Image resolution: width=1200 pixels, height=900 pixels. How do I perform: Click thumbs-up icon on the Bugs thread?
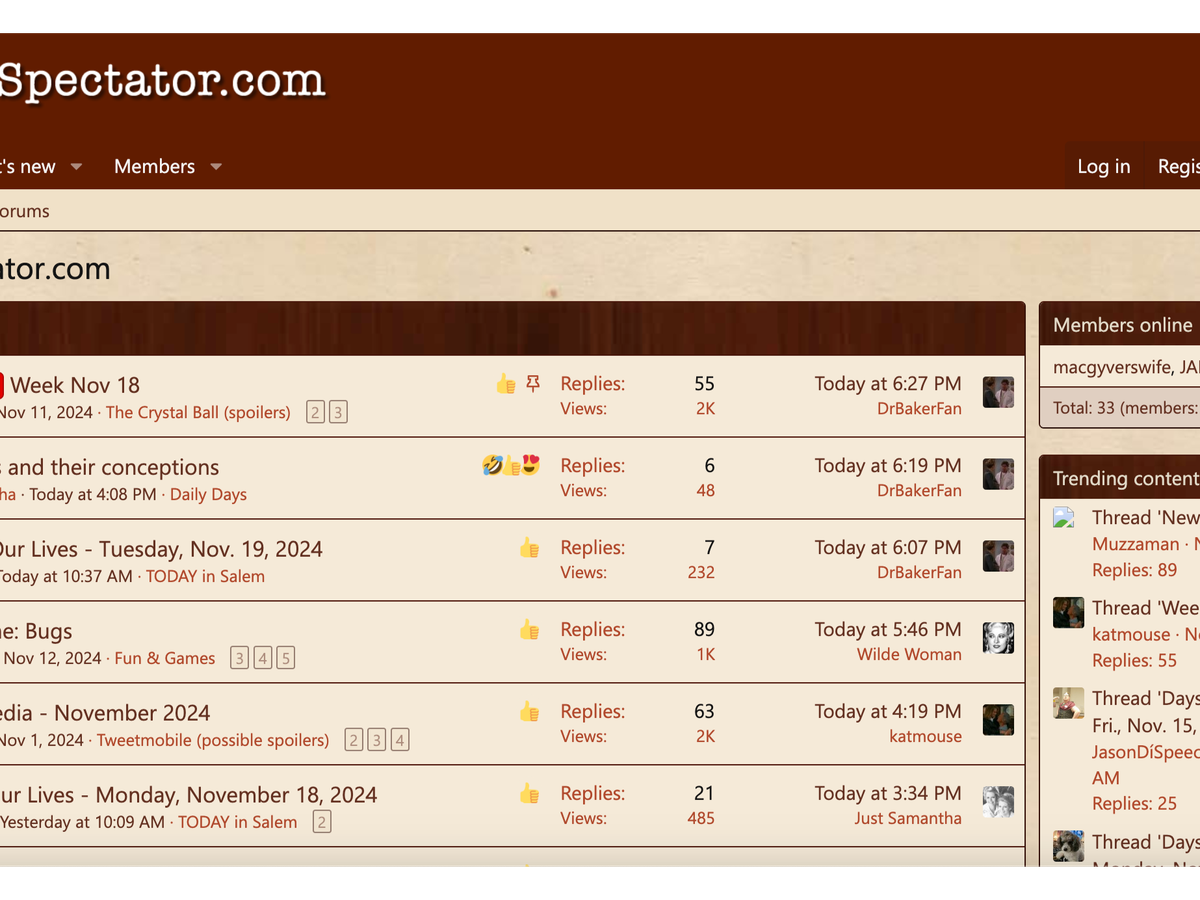click(x=529, y=630)
